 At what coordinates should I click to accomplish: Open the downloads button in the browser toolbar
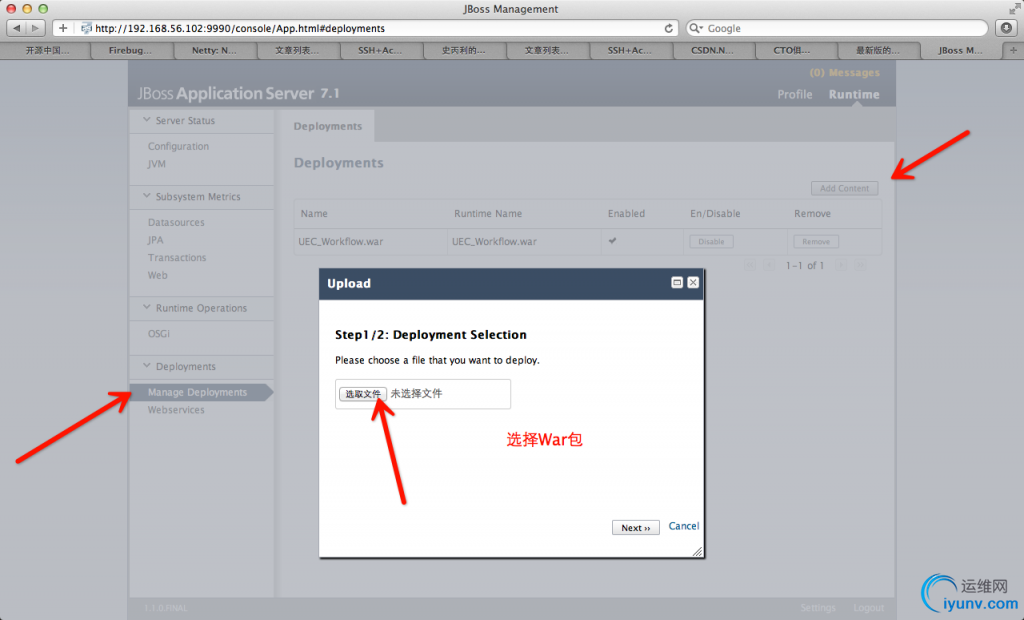pyautogui.click(x=1006, y=28)
